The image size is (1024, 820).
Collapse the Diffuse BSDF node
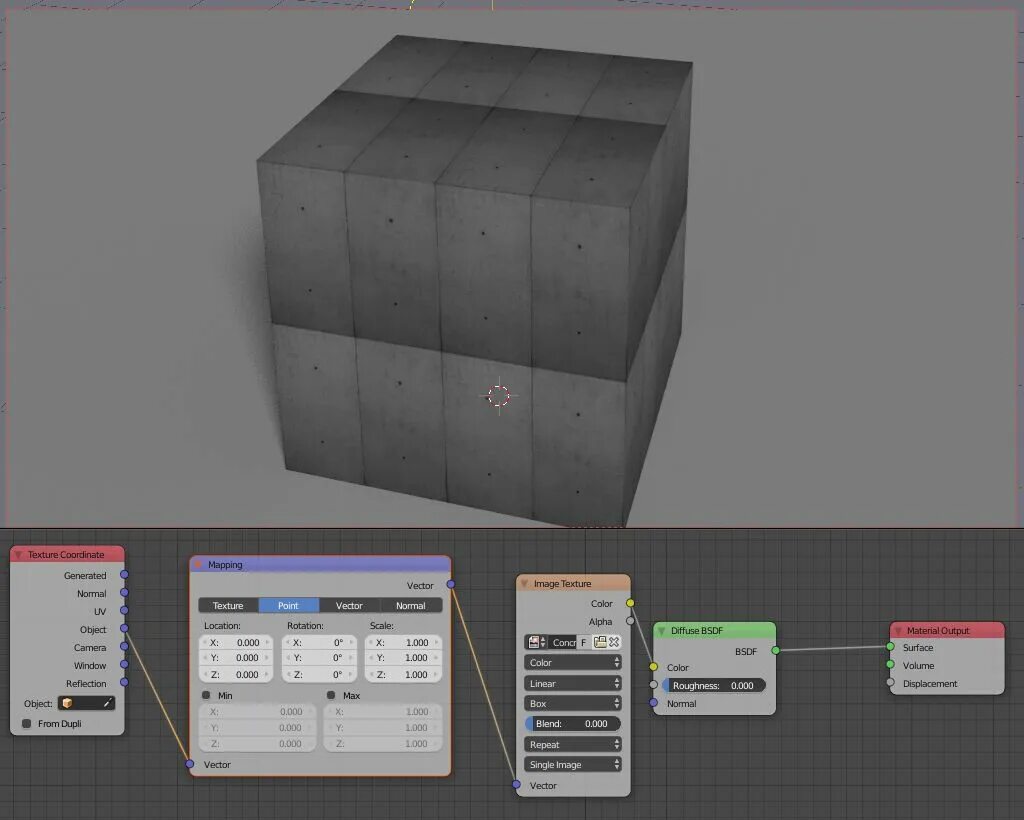pos(662,631)
